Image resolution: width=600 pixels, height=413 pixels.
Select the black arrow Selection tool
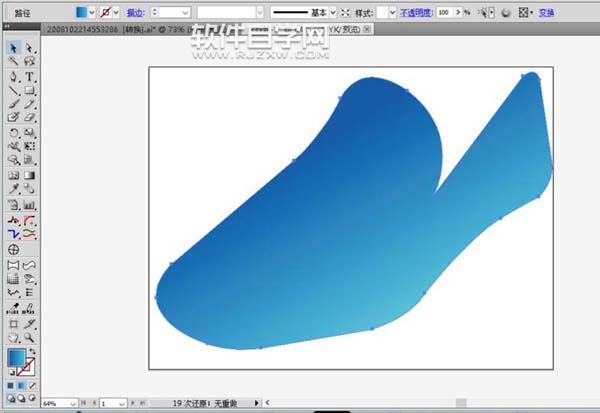pyautogui.click(x=14, y=47)
